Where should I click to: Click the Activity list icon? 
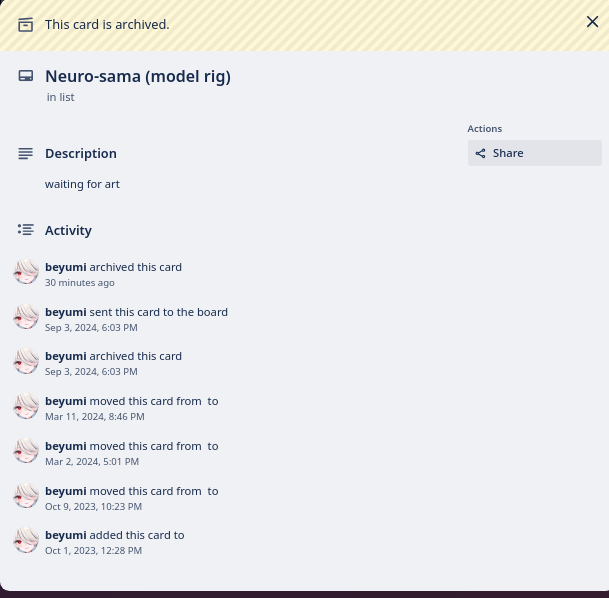pyautogui.click(x=26, y=230)
